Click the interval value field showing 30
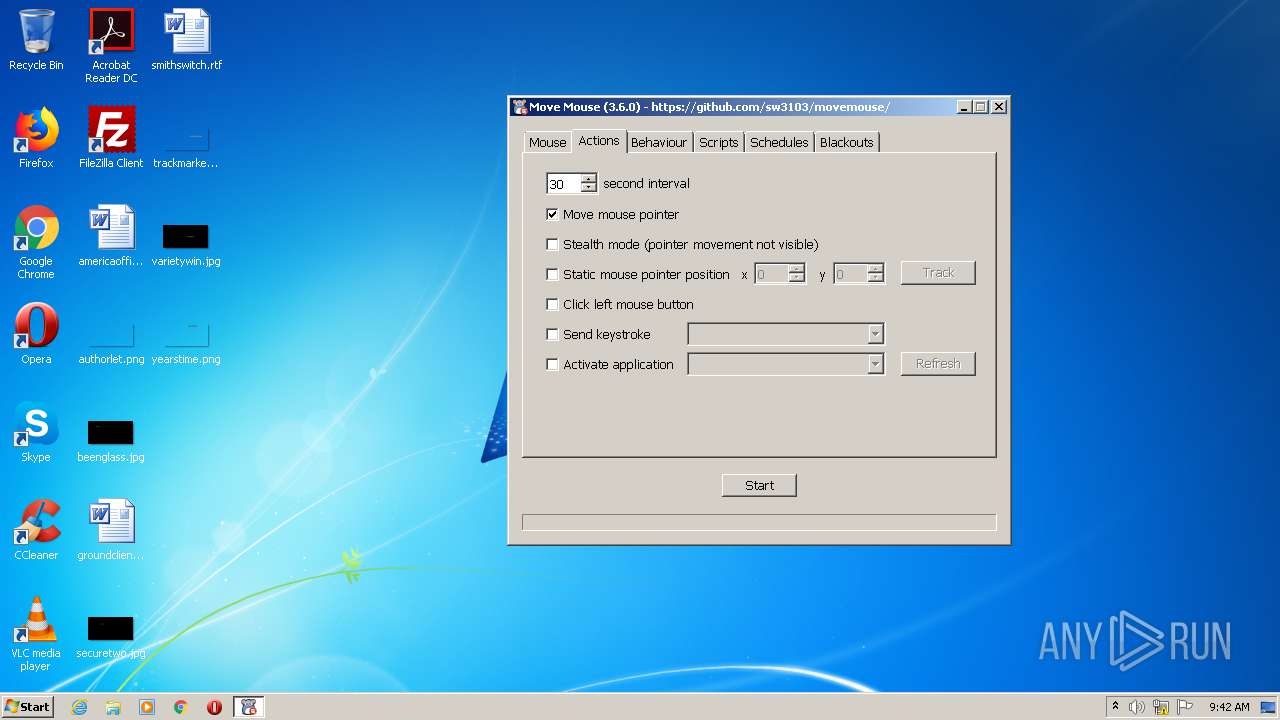This screenshot has height=720, width=1280. tap(564, 184)
